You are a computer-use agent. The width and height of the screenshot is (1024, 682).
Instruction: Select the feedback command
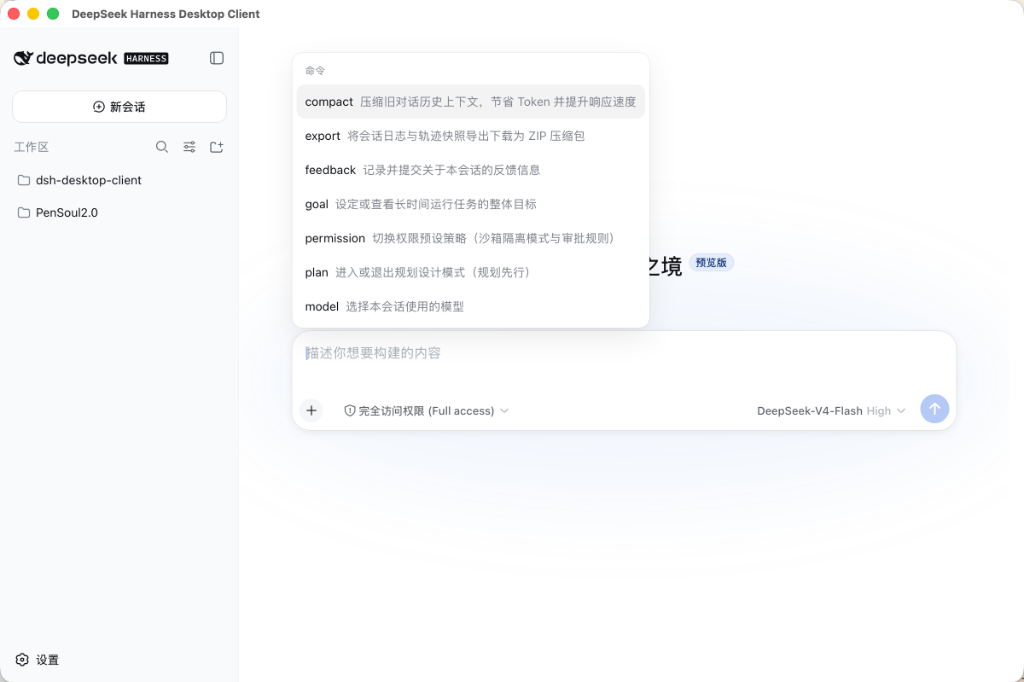(x=471, y=170)
